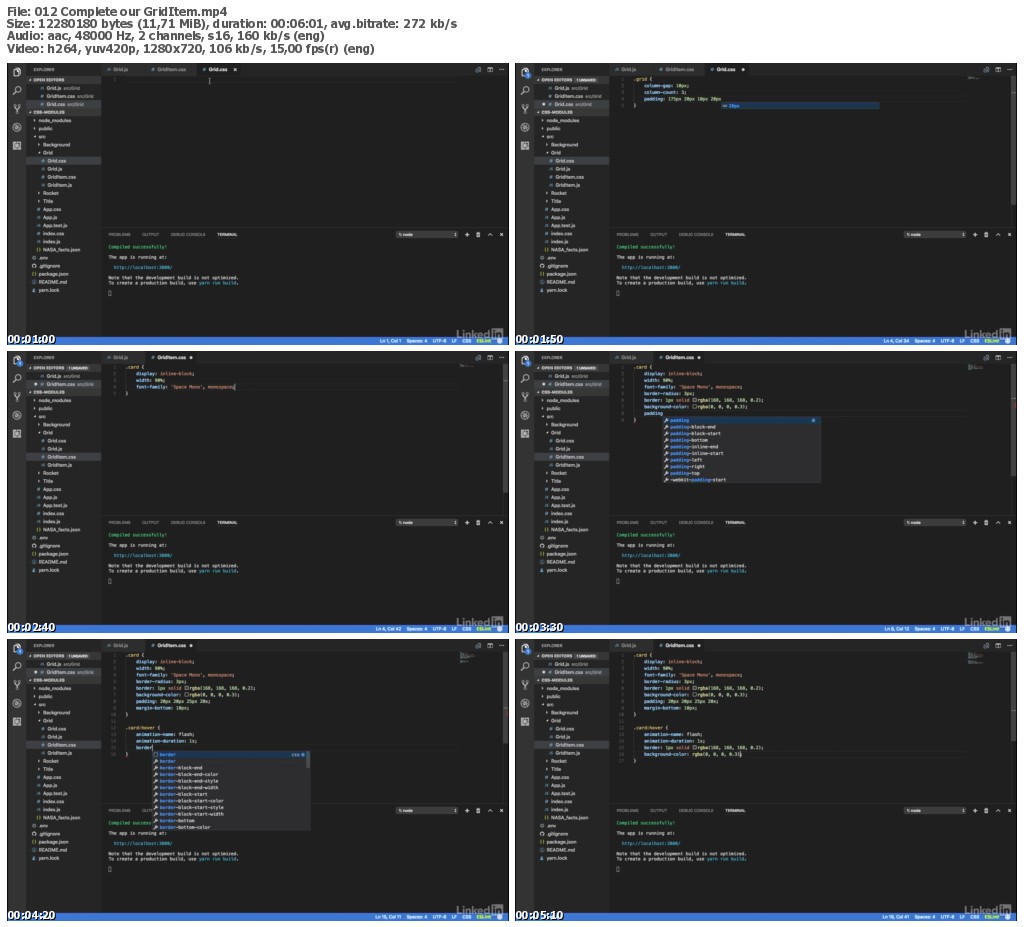Open Search icon in 00:01:00 frame
This screenshot has height=927, width=1024.
tap(17, 90)
